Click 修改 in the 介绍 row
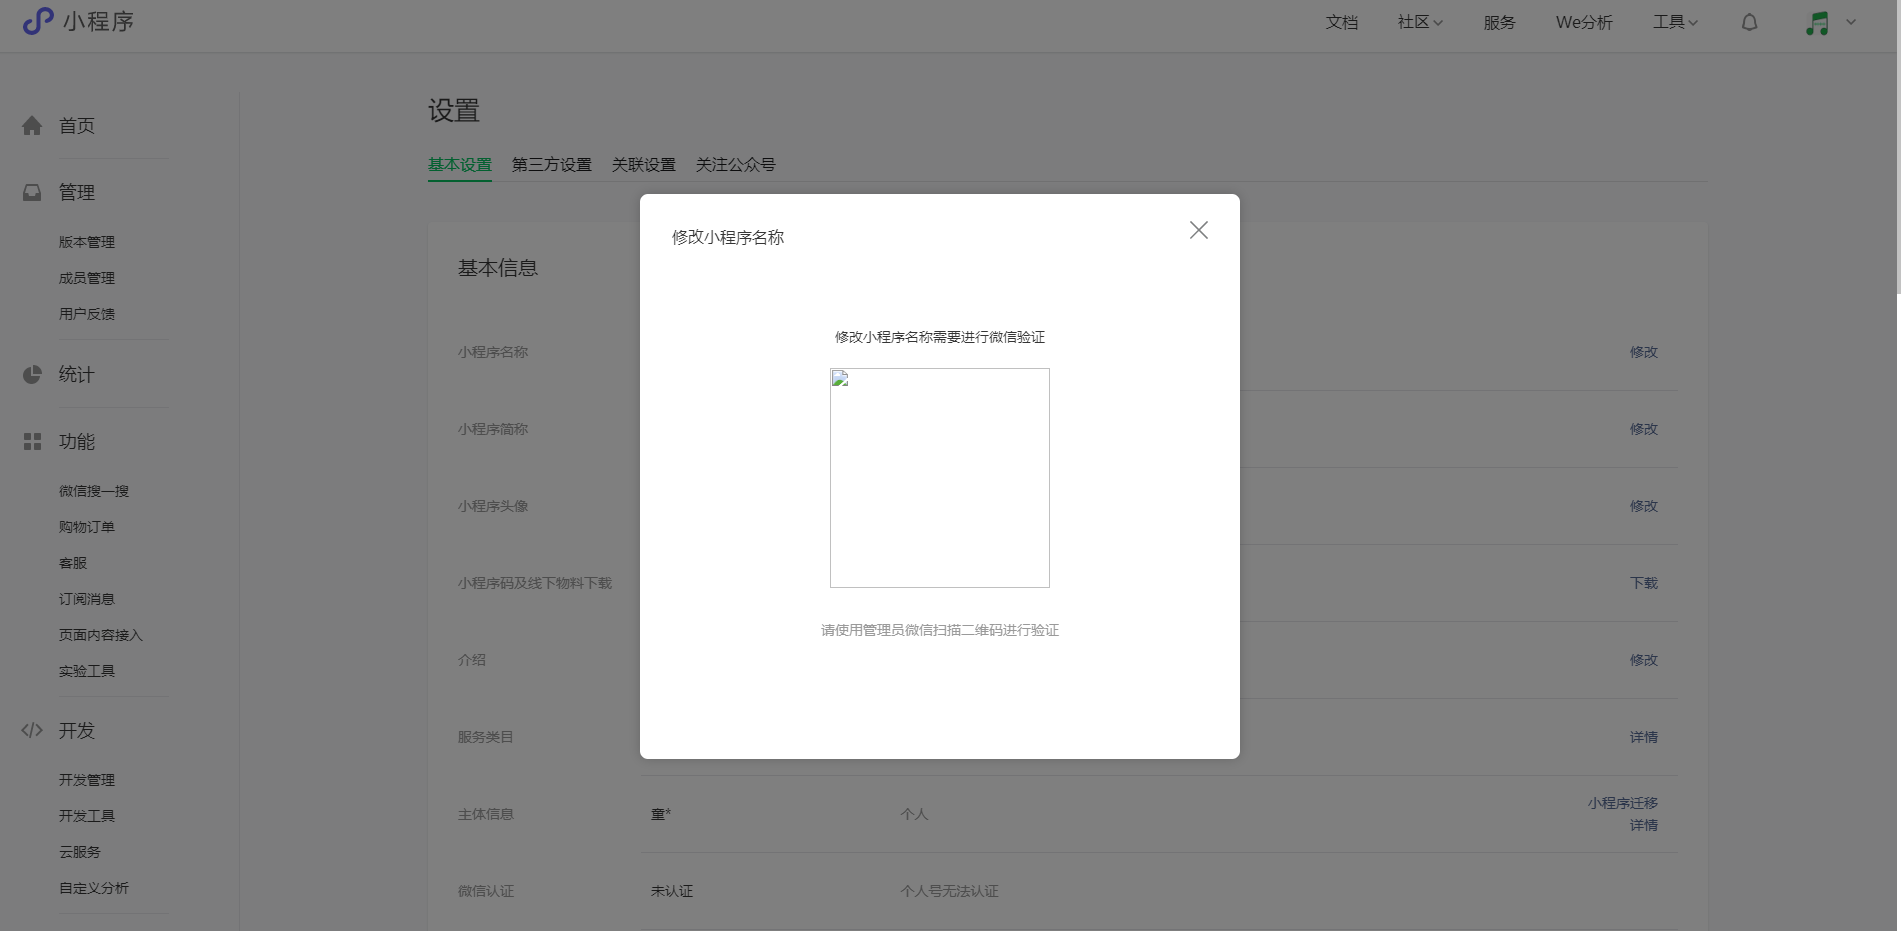 pyautogui.click(x=1644, y=660)
